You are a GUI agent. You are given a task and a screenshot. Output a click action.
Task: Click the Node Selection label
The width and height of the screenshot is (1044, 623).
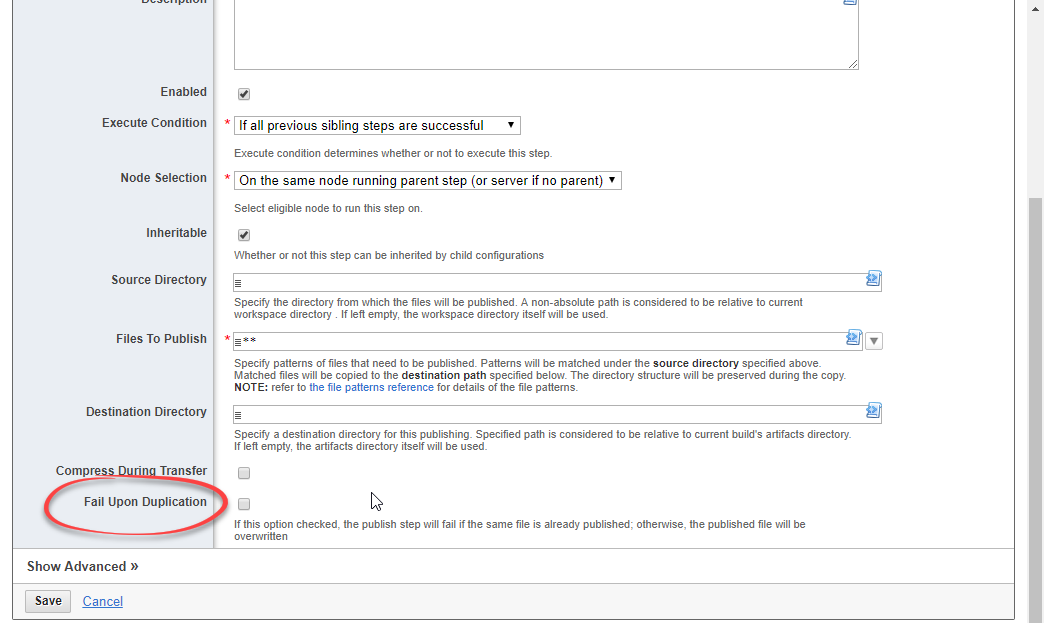tap(164, 178)
